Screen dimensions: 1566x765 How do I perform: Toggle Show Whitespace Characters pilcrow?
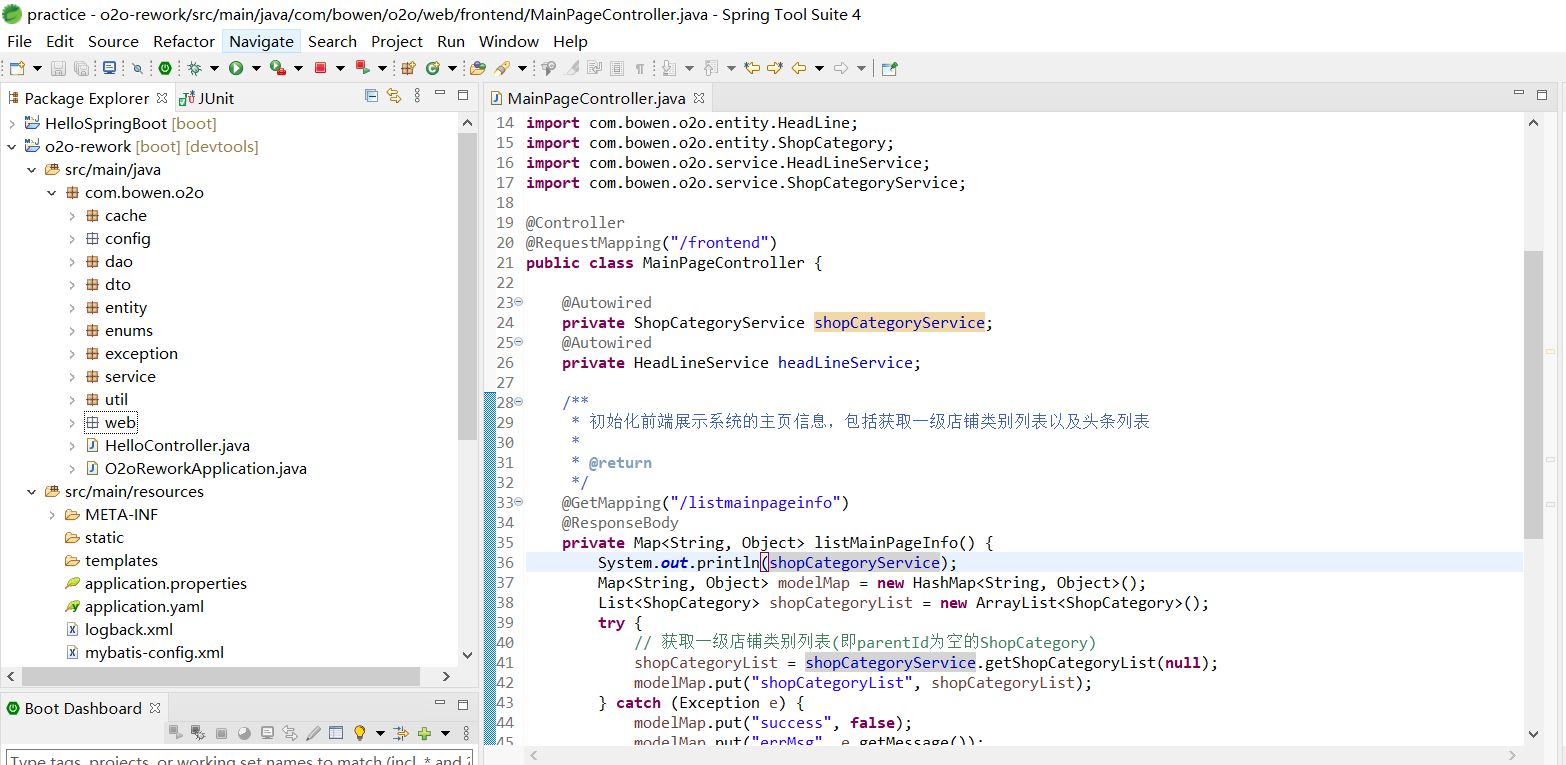coord(640,68)
